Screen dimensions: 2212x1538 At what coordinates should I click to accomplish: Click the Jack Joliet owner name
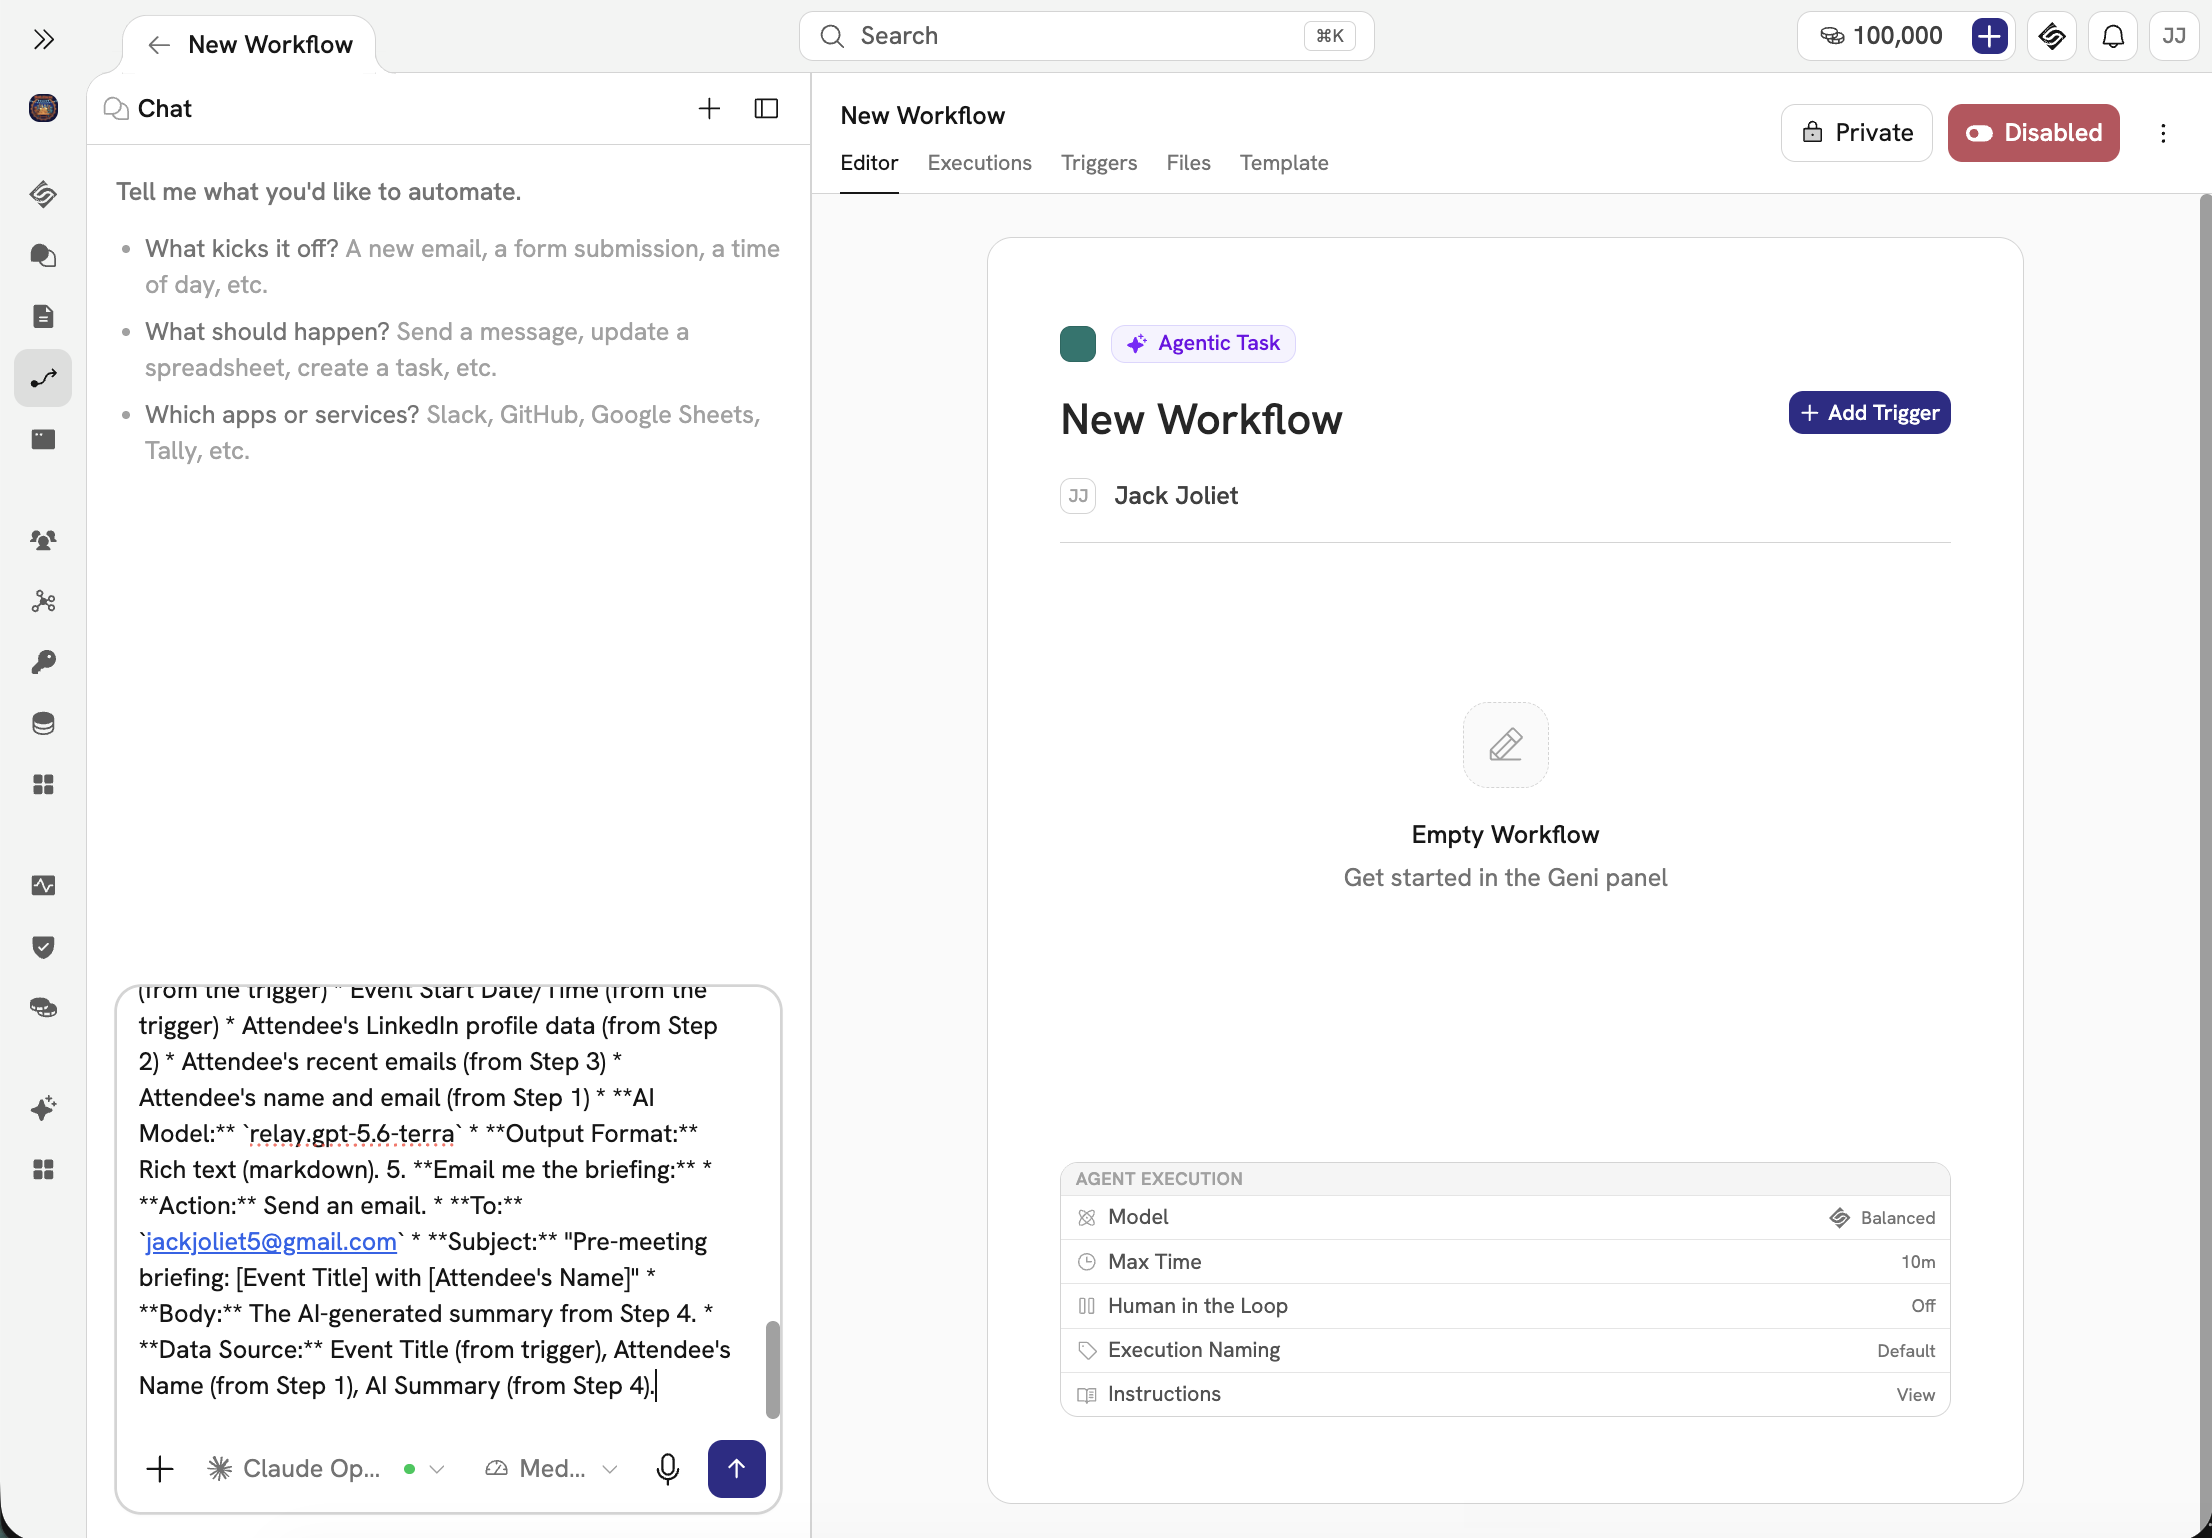click(x=1176, y=496)
